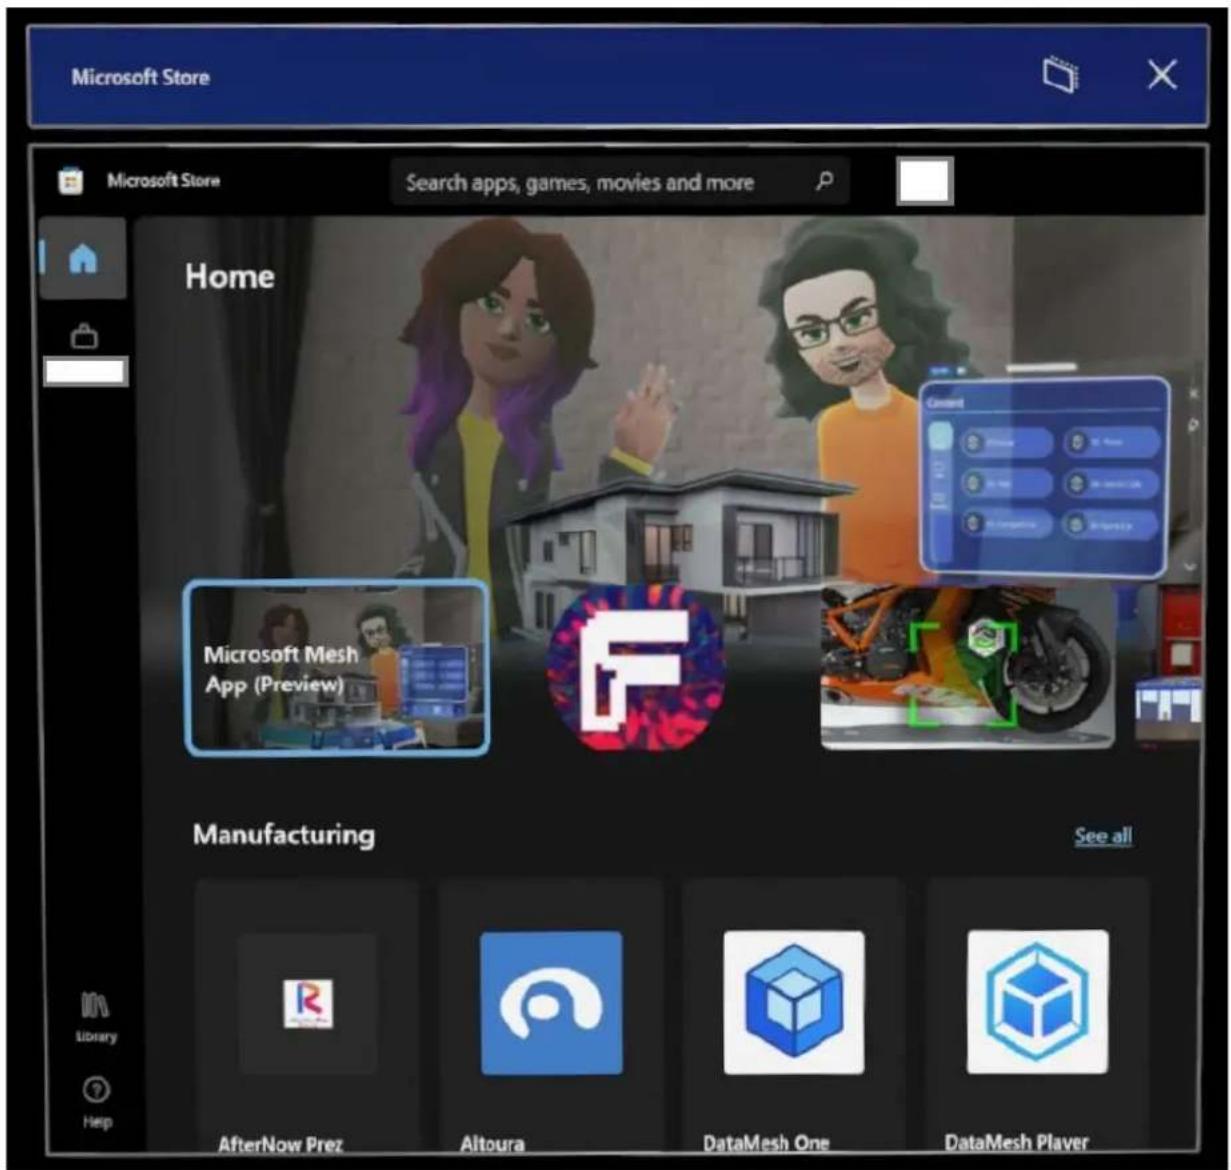Click See all link for Manufacturing
1231x1170 pixels.
click(1103, 836)
